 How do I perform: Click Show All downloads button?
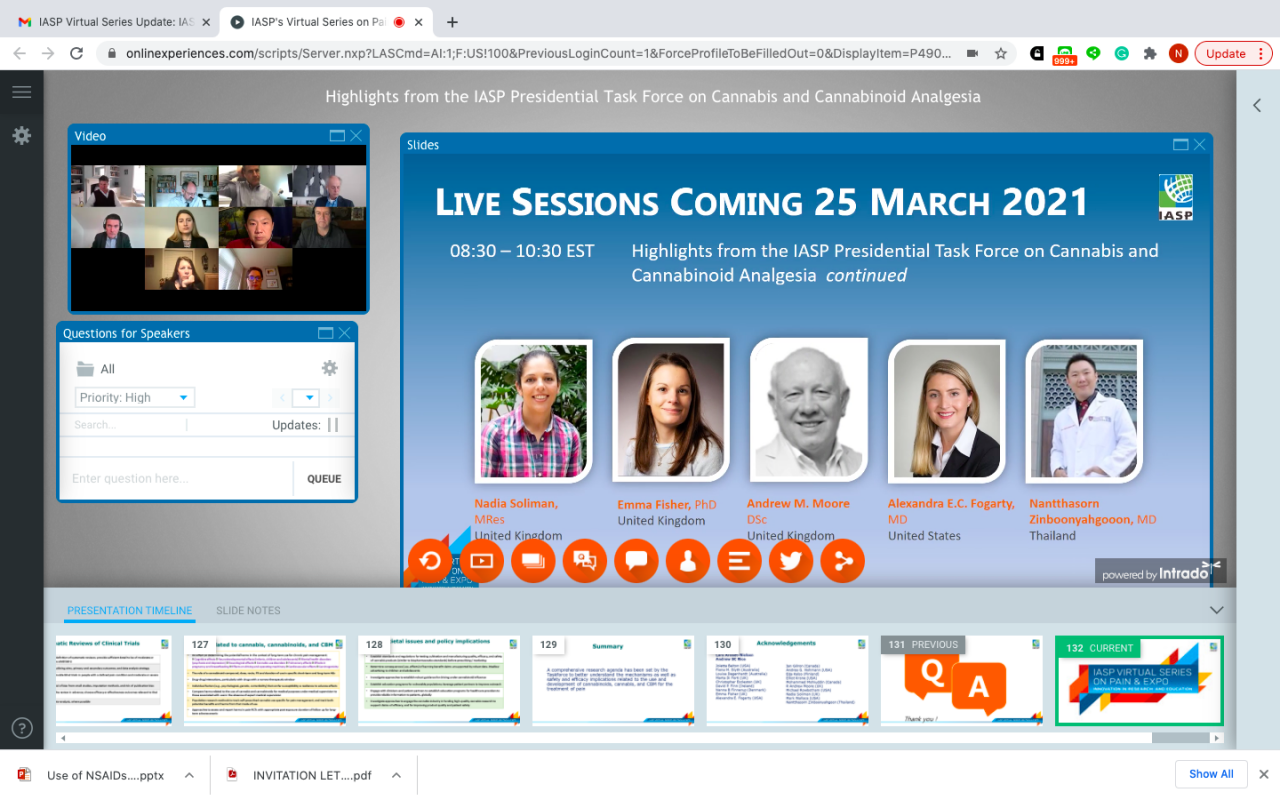pos(1210,774)
